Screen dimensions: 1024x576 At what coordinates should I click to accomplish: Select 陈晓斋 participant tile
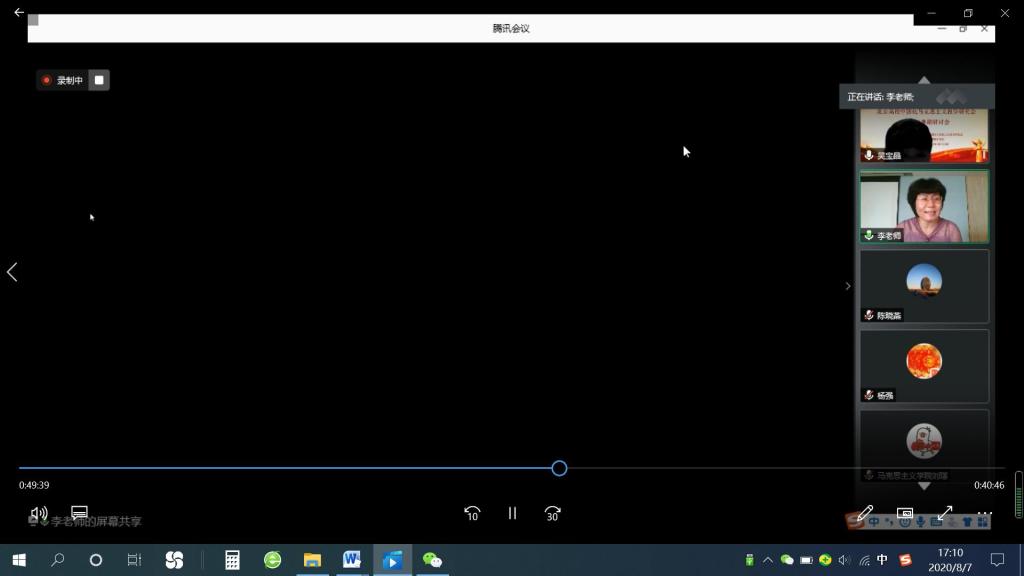point(924,286)
